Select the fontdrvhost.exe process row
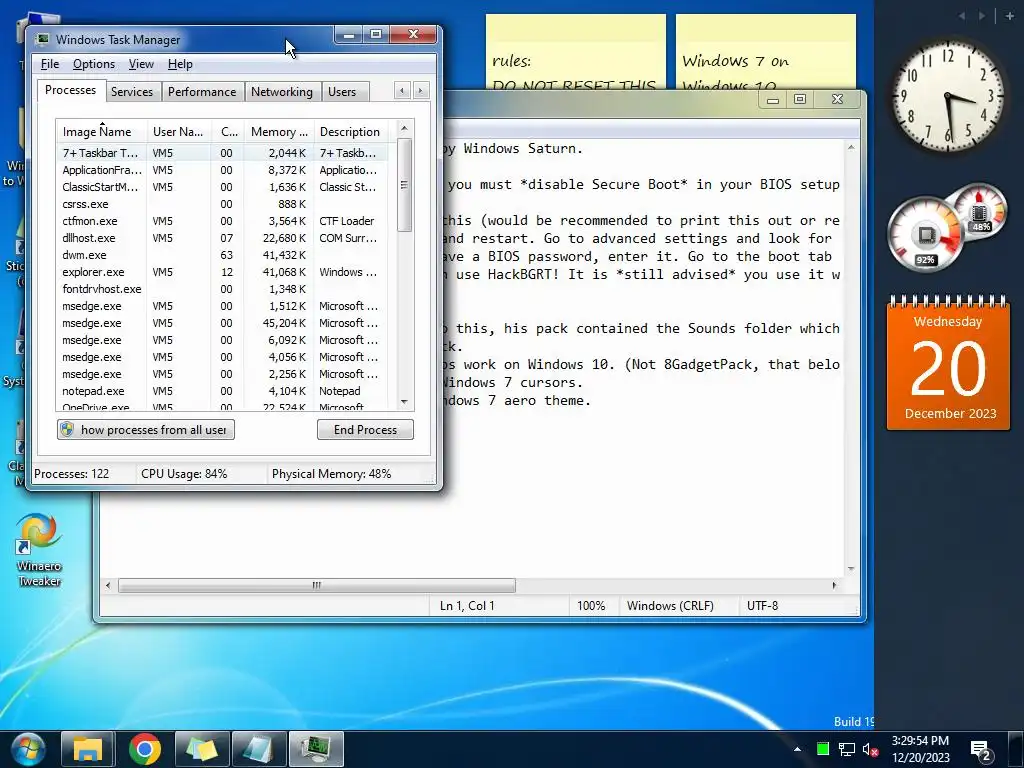The width and height of the screenshot is (1024, 768). click(222, 289)
